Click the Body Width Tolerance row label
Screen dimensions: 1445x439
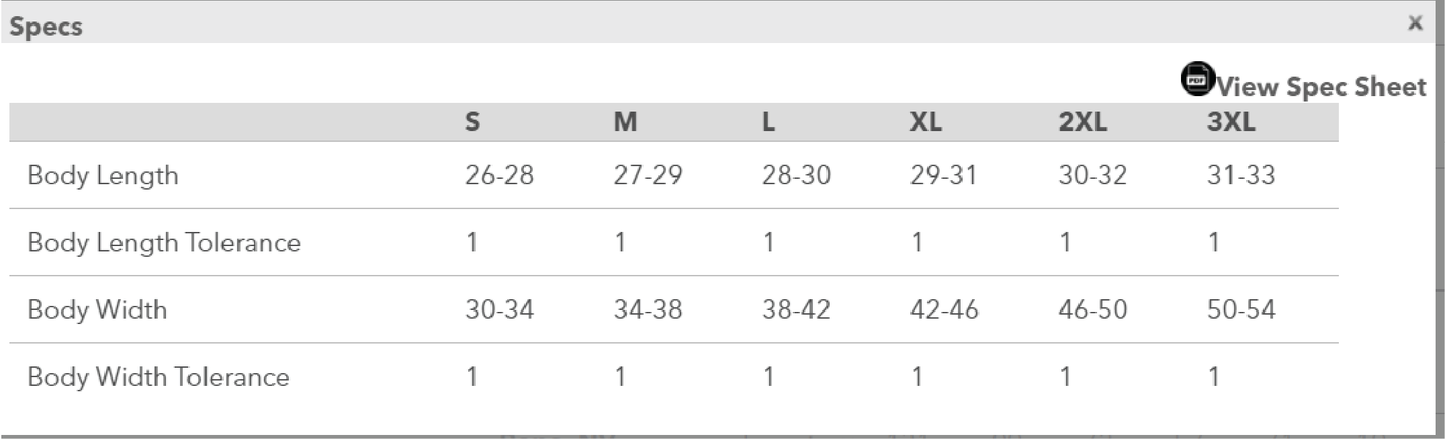[158, 377]
